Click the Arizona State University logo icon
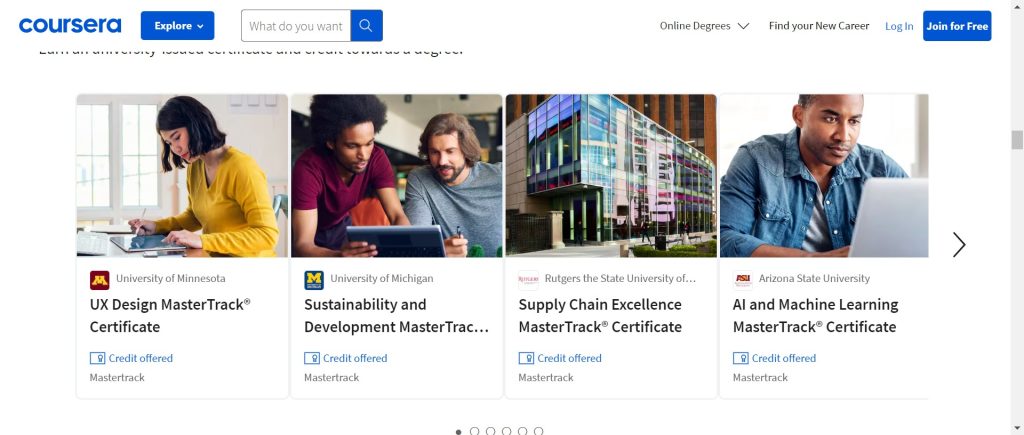 pos(742,279)
